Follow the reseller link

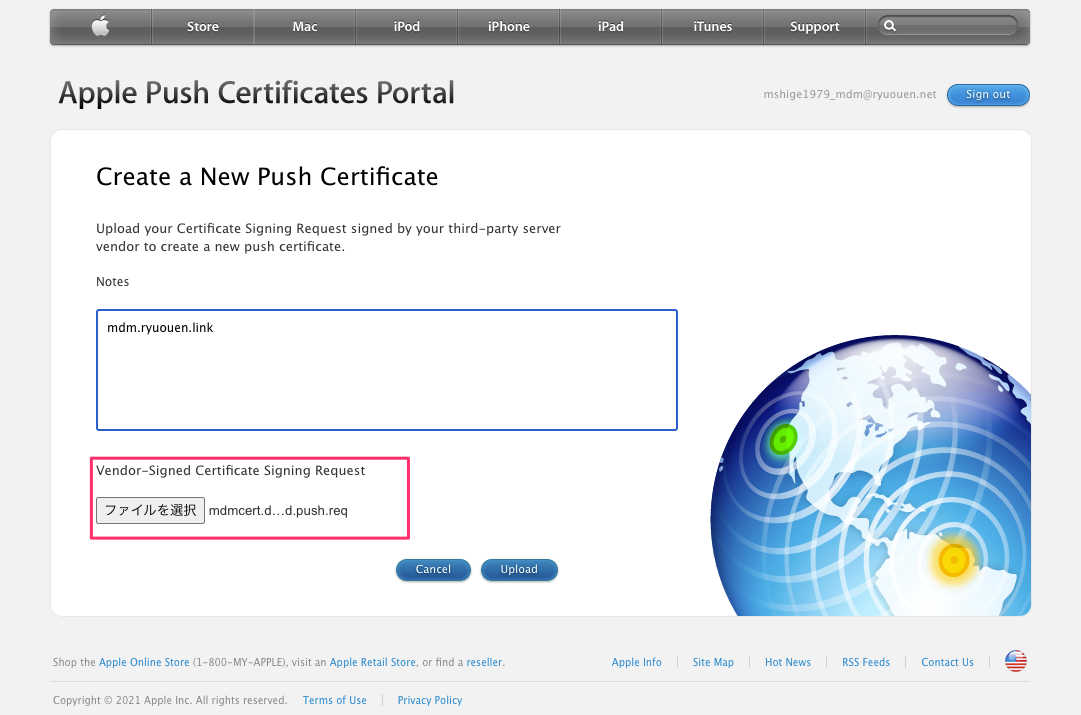[484, 662]
